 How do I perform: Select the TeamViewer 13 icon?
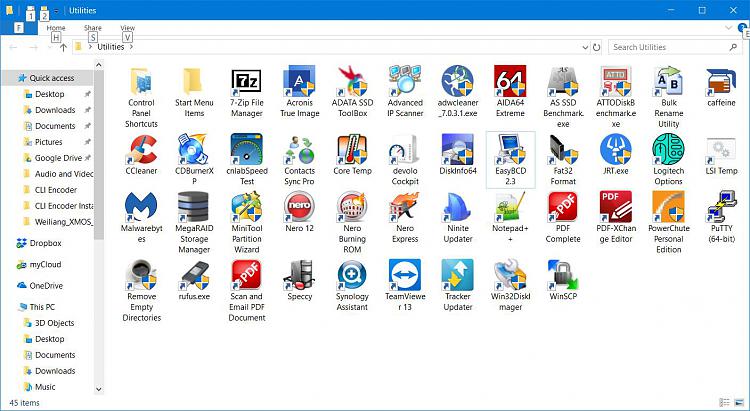point(405,276)
